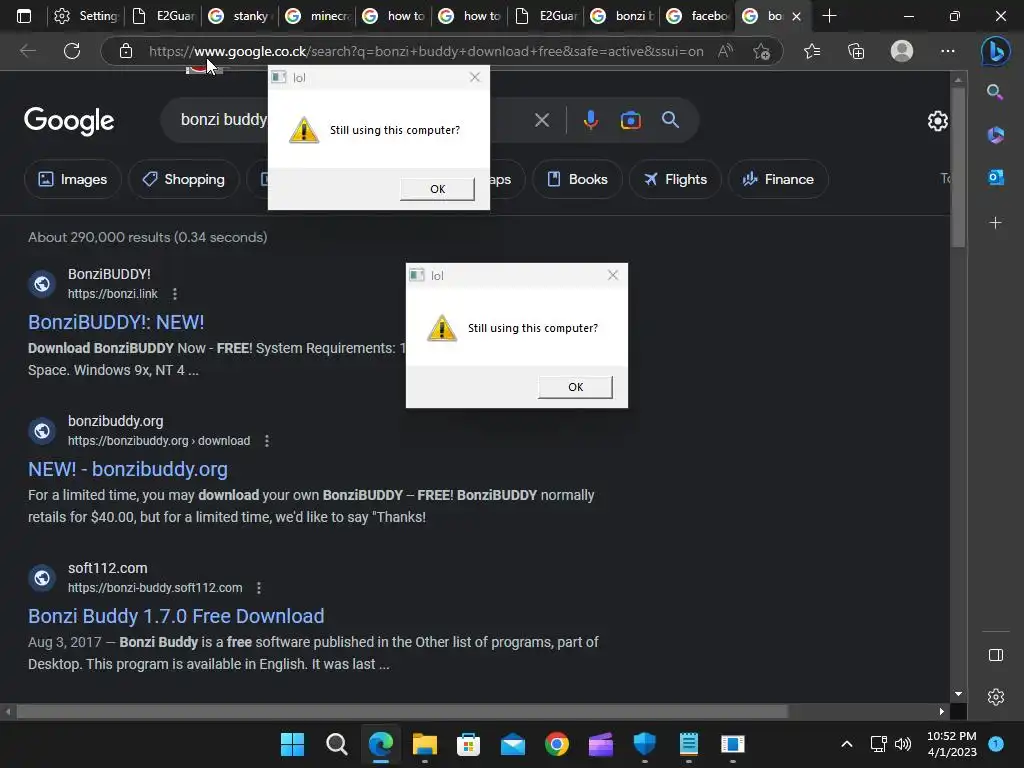
Task: Click the Edge tab actions menu icon
Action: click(24, 16)
